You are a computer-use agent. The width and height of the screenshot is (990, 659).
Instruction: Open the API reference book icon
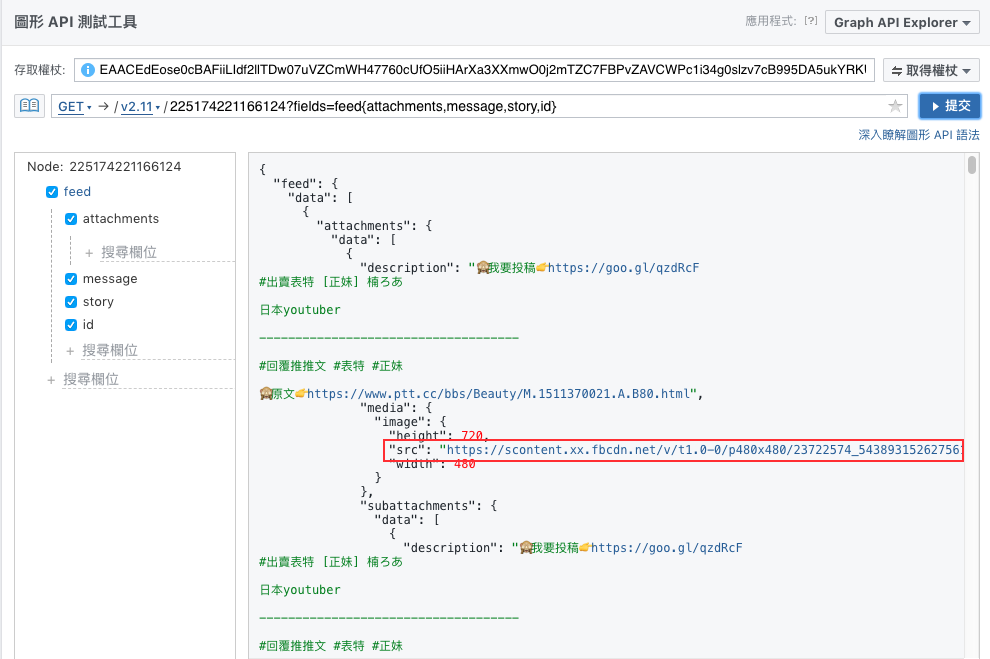(x=30, y=105)
